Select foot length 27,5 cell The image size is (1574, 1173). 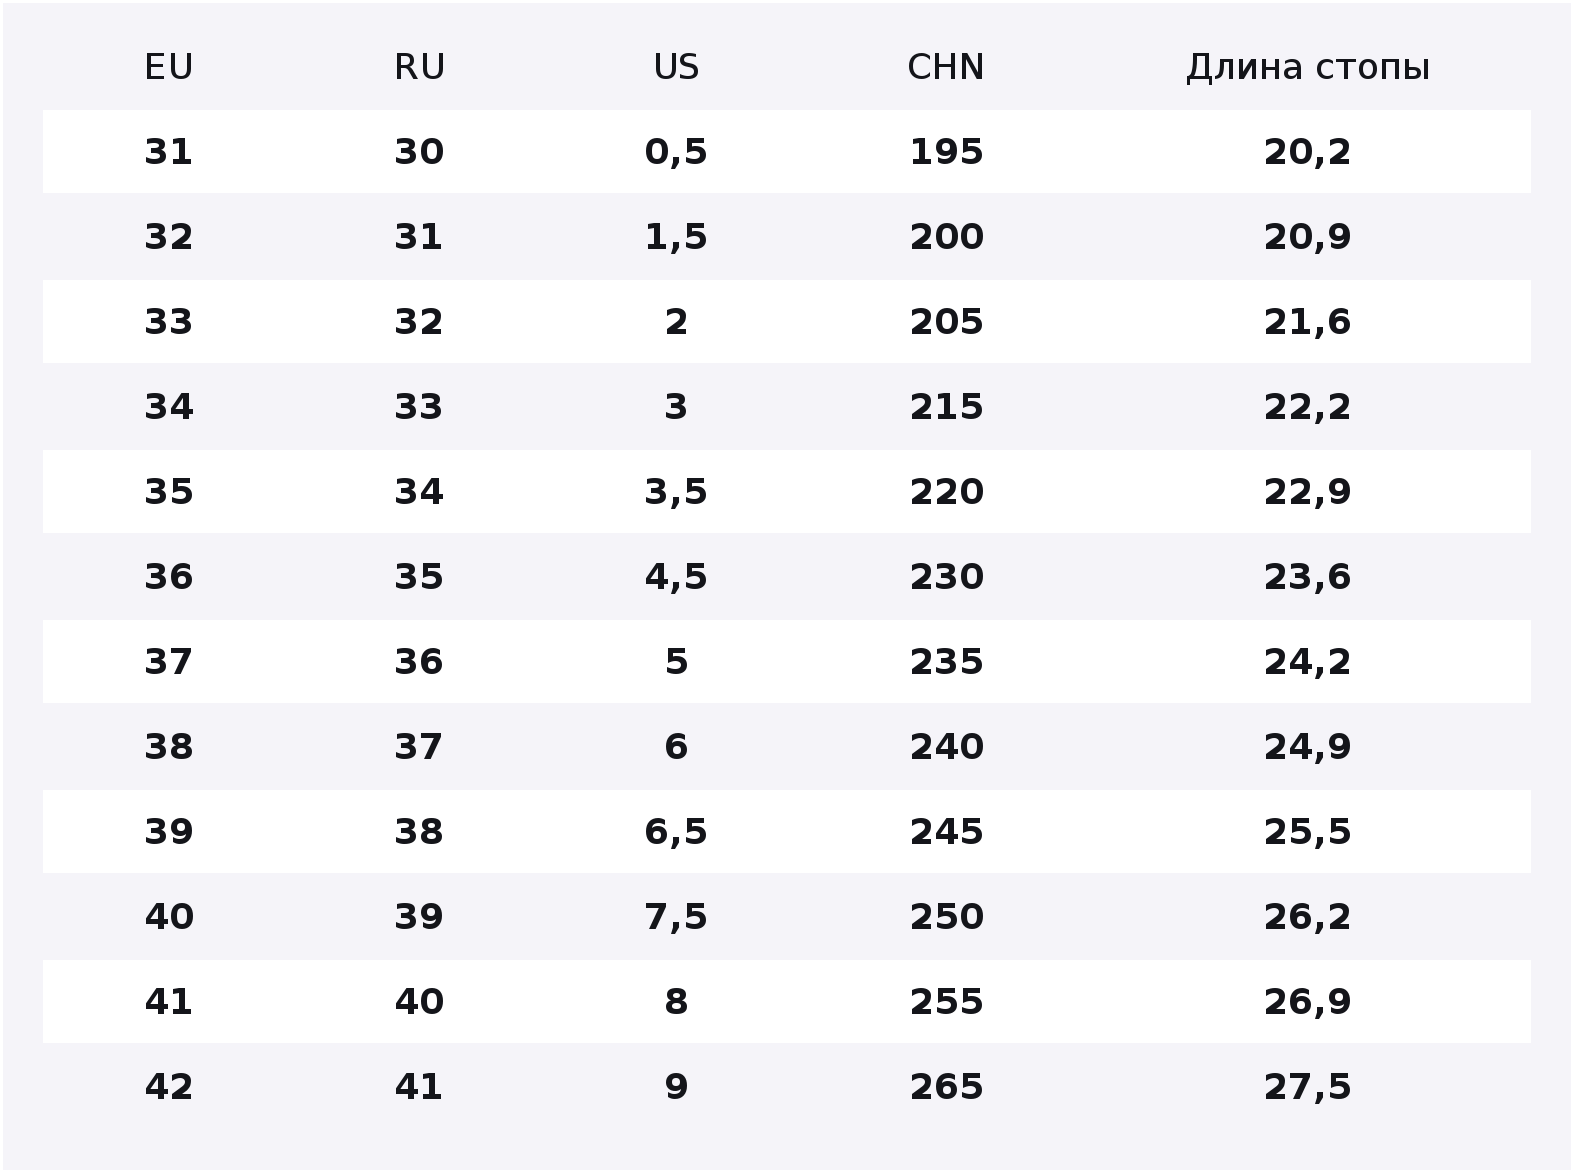click(x=1307, y=1087)
